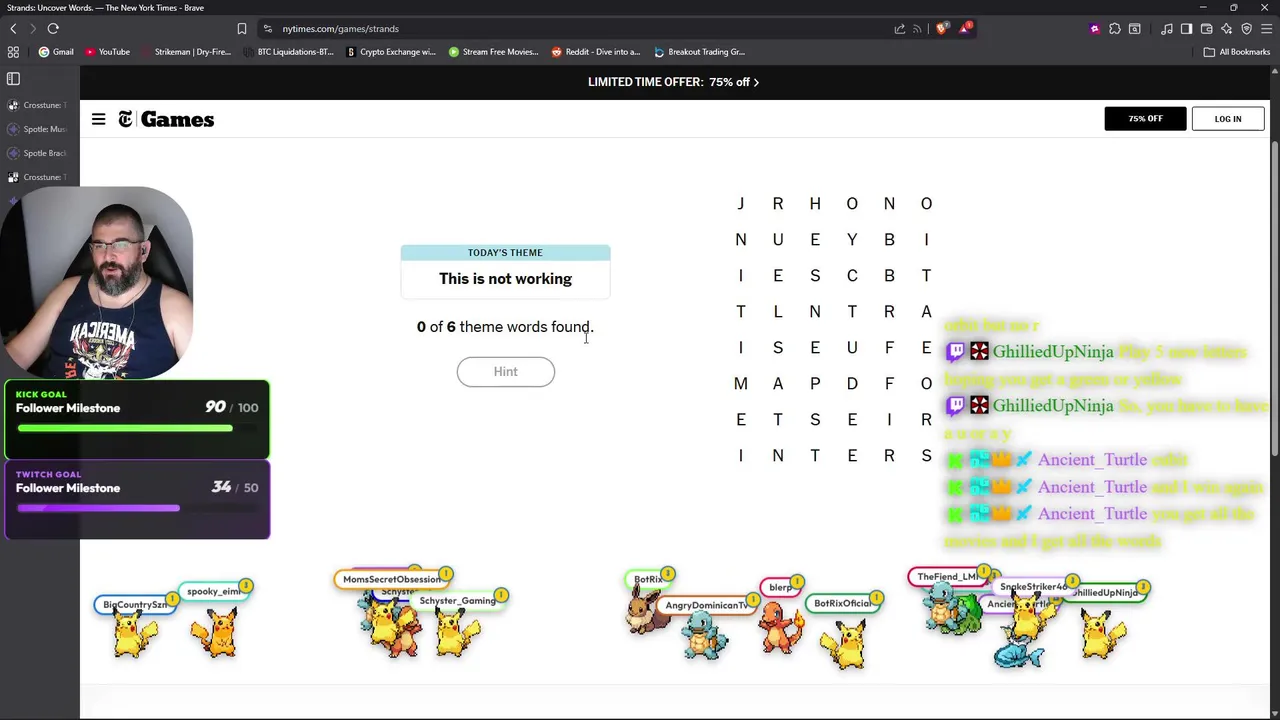Click the LIMITED TIME OFFER 75% off banner
Screen dimensions: 1280x720
673,82
